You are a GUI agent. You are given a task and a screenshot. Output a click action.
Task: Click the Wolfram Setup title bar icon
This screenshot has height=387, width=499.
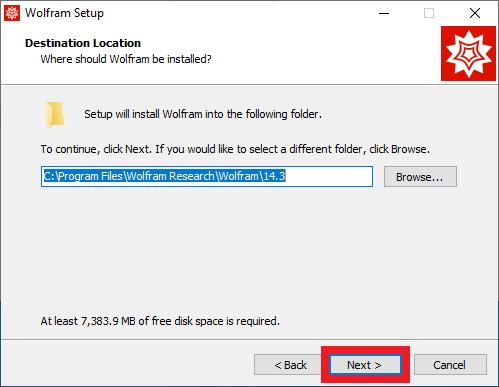click(12, 13)
